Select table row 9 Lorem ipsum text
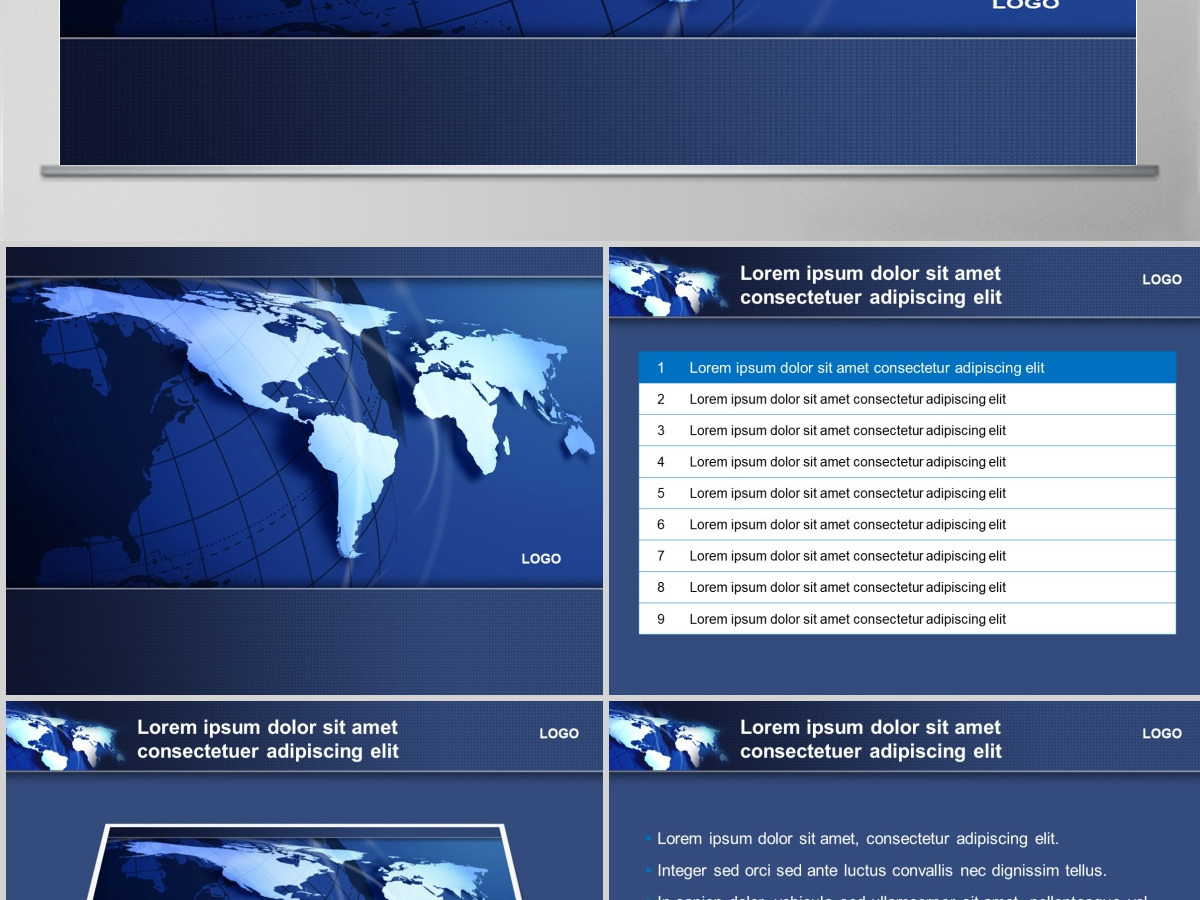 pyautogui.click(x=847, y=619)
